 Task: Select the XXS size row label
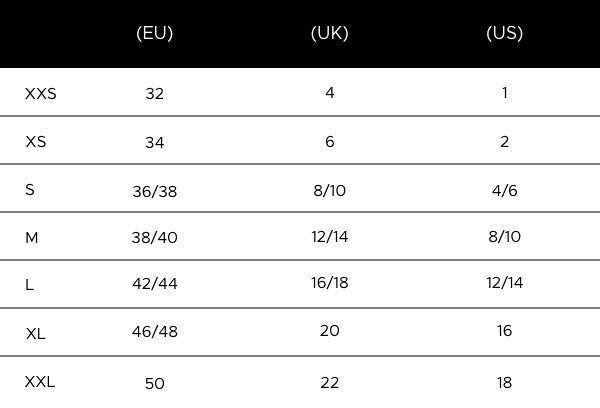[41, 94]
